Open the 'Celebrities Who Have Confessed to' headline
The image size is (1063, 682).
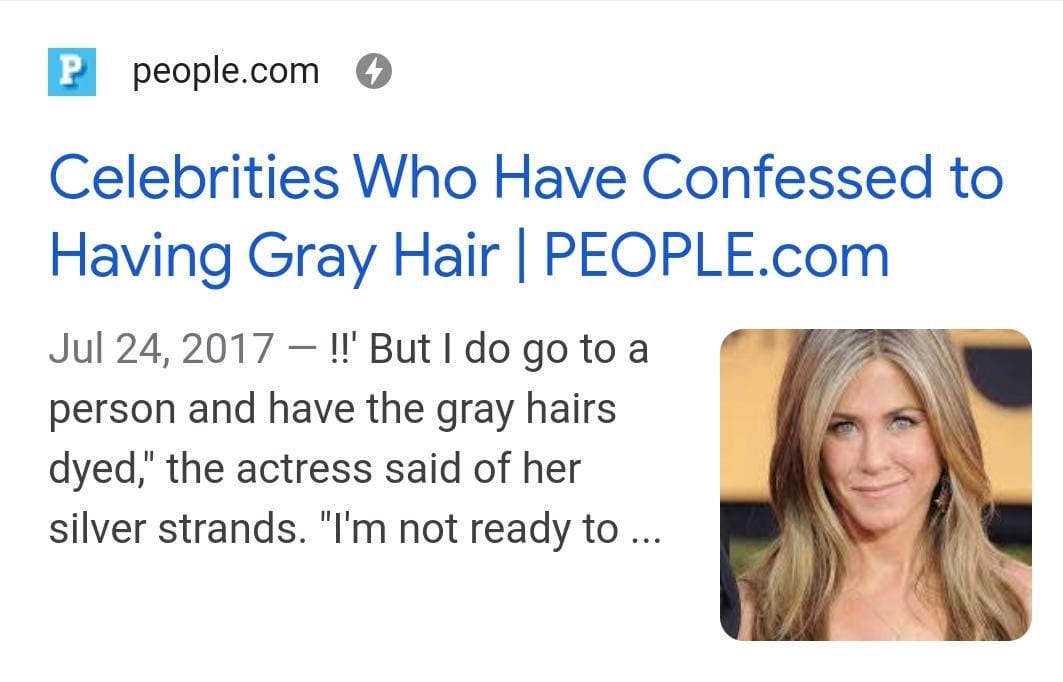point(526,178)
